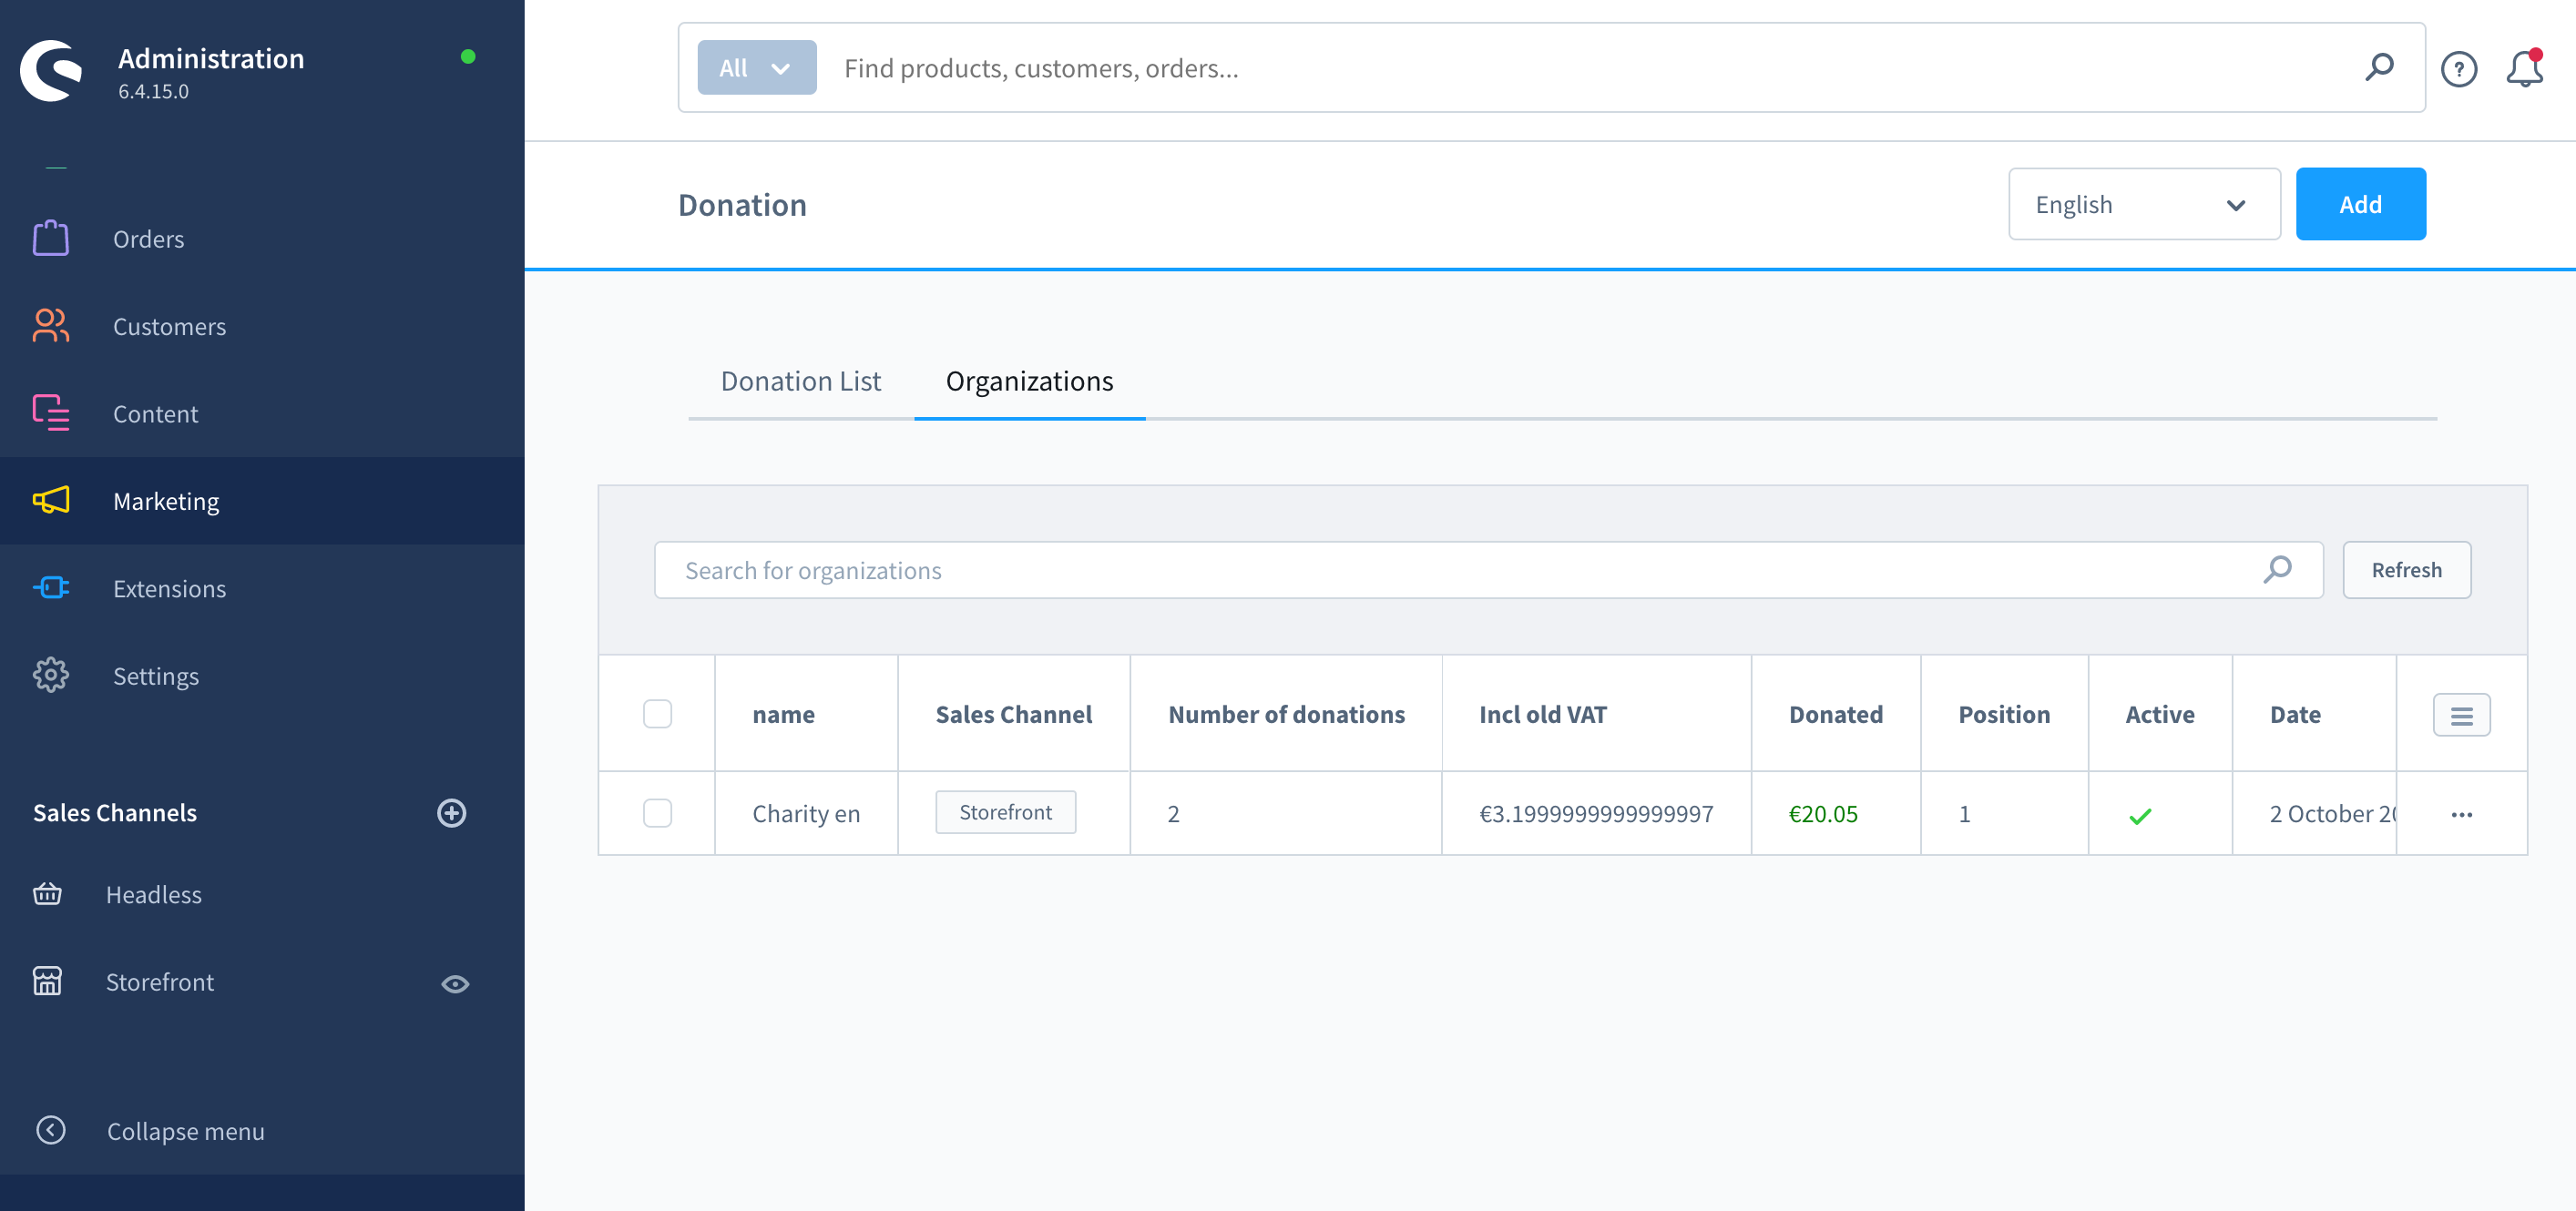
Task: Click the Administration title text
Action: (x=211, y=58)
